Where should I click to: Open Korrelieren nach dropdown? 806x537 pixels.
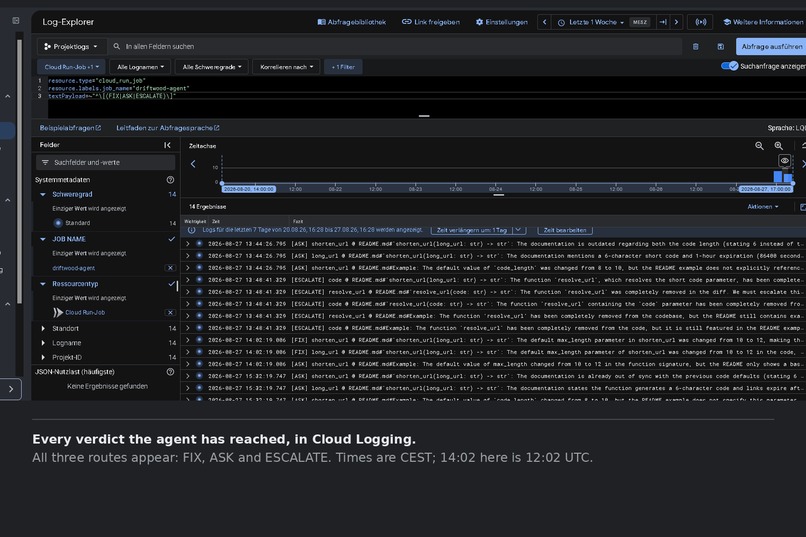[x=286, y=67]
